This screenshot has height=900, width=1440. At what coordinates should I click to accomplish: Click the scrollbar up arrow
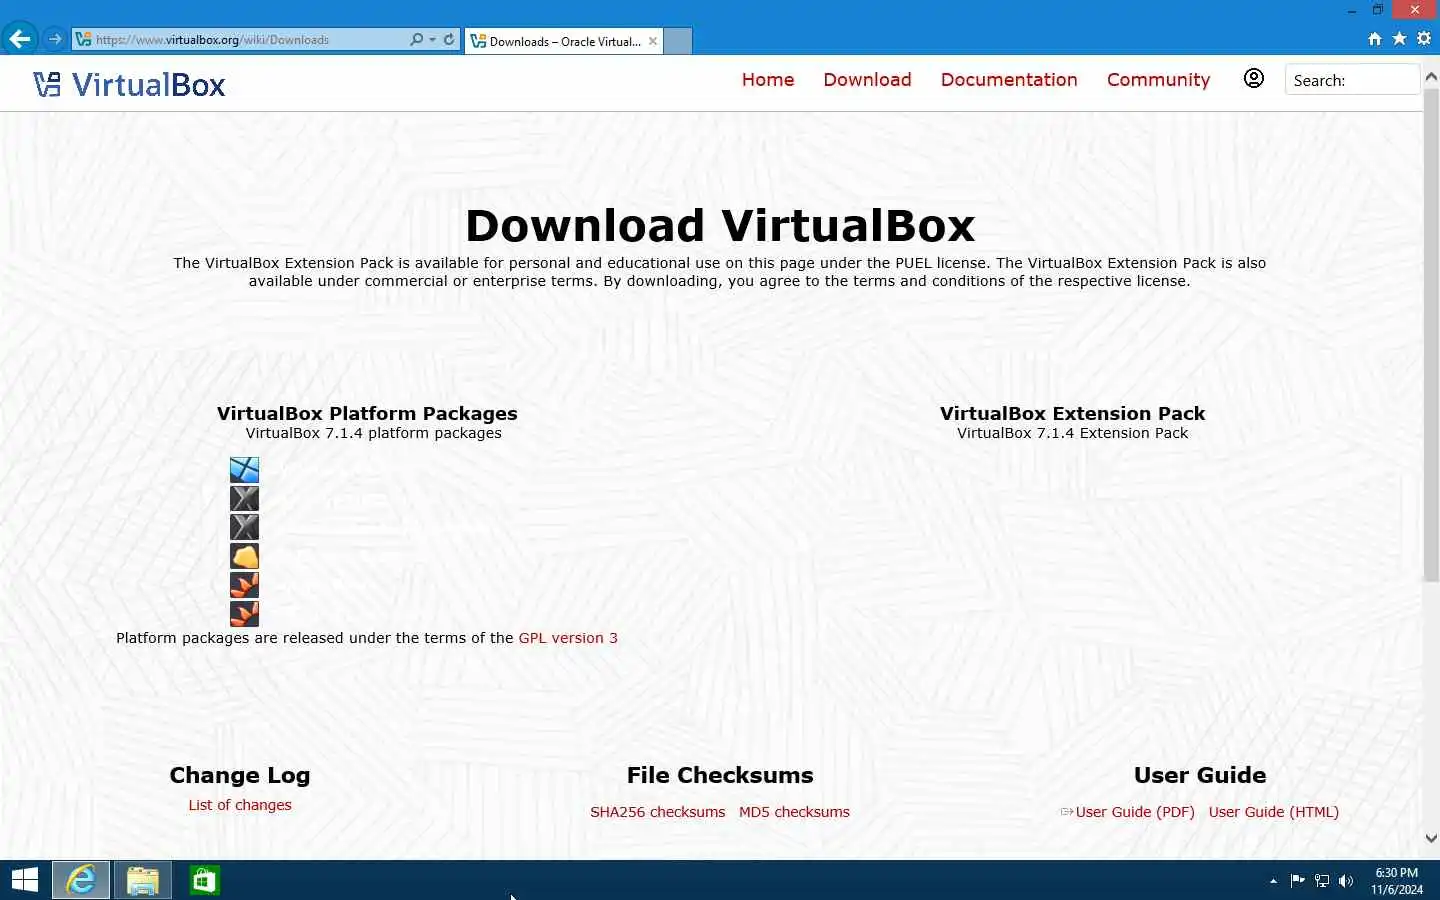pos(1431,76)
